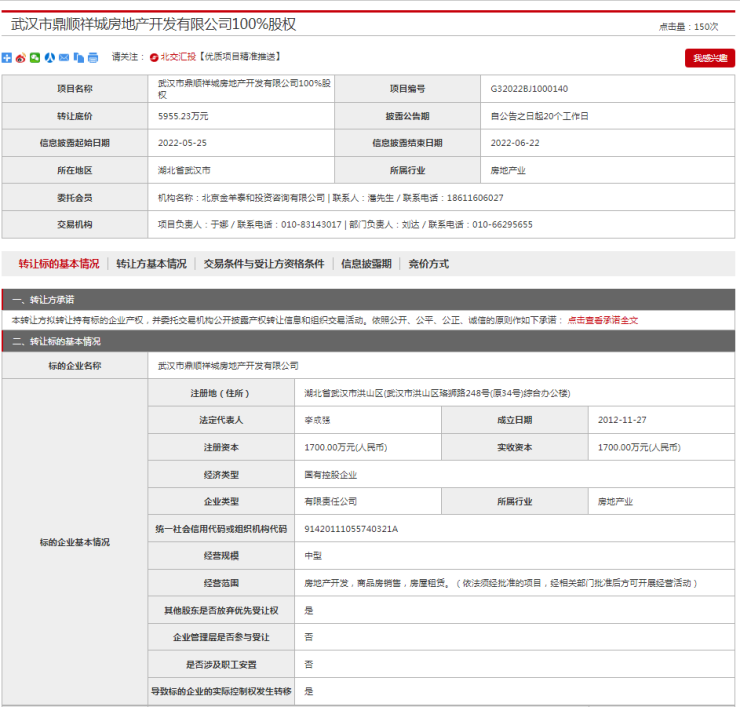This screenshot has height=707, width=740.
Task: Open the 北交汇投 link
Action: tap(178, 58)
